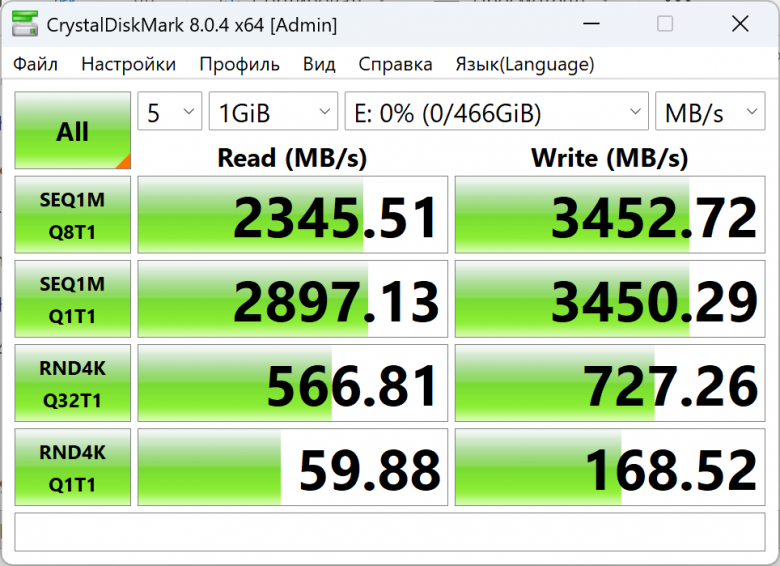The image size is (780, 566).
Task: Minimize the CrystalDiskMark window
Action: [x=591, y=23]
